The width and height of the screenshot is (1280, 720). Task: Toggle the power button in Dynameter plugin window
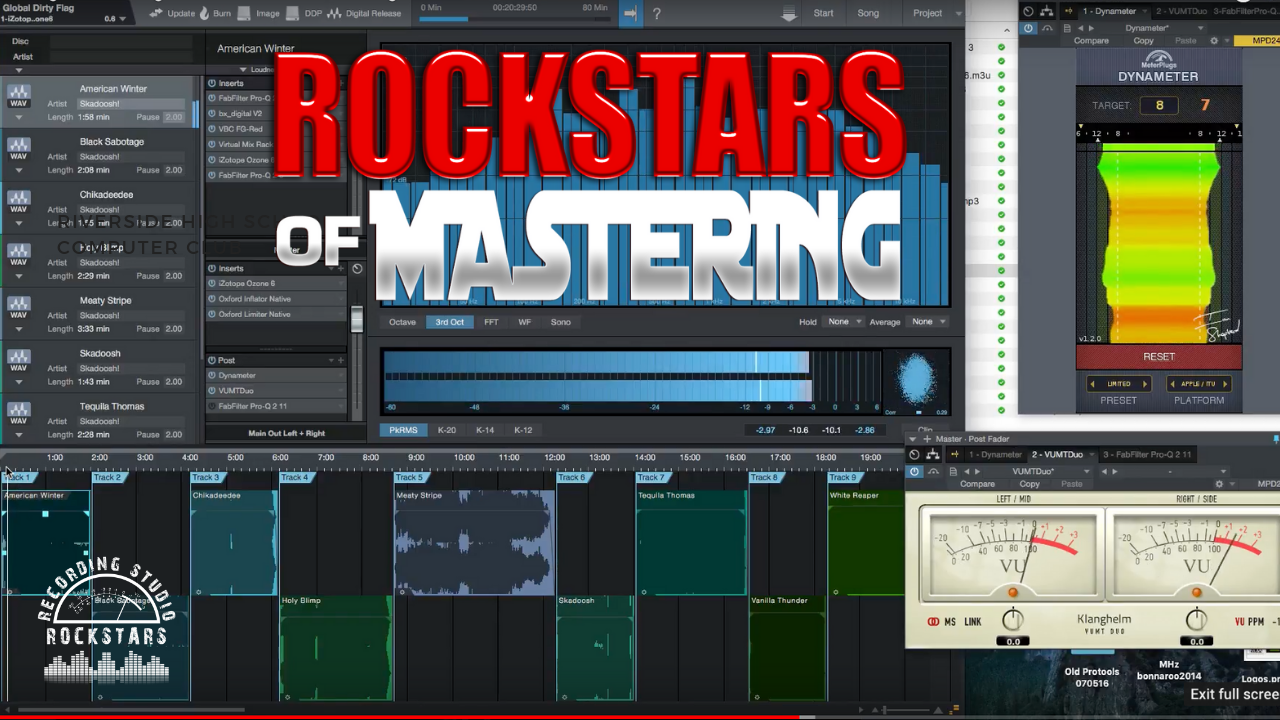tap(1028, 28)
